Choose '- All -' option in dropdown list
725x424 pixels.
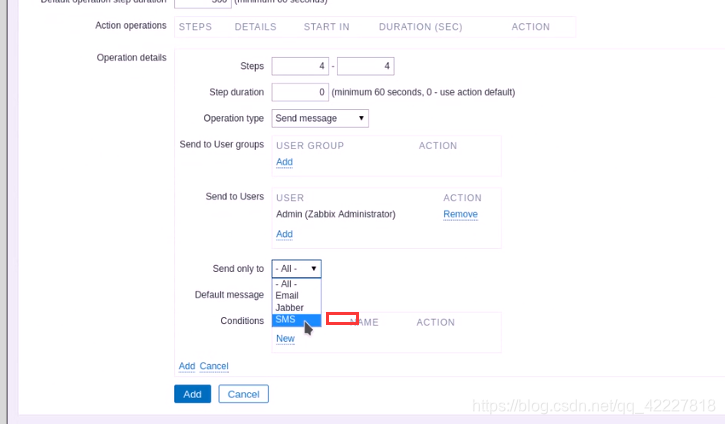[296, 284]
